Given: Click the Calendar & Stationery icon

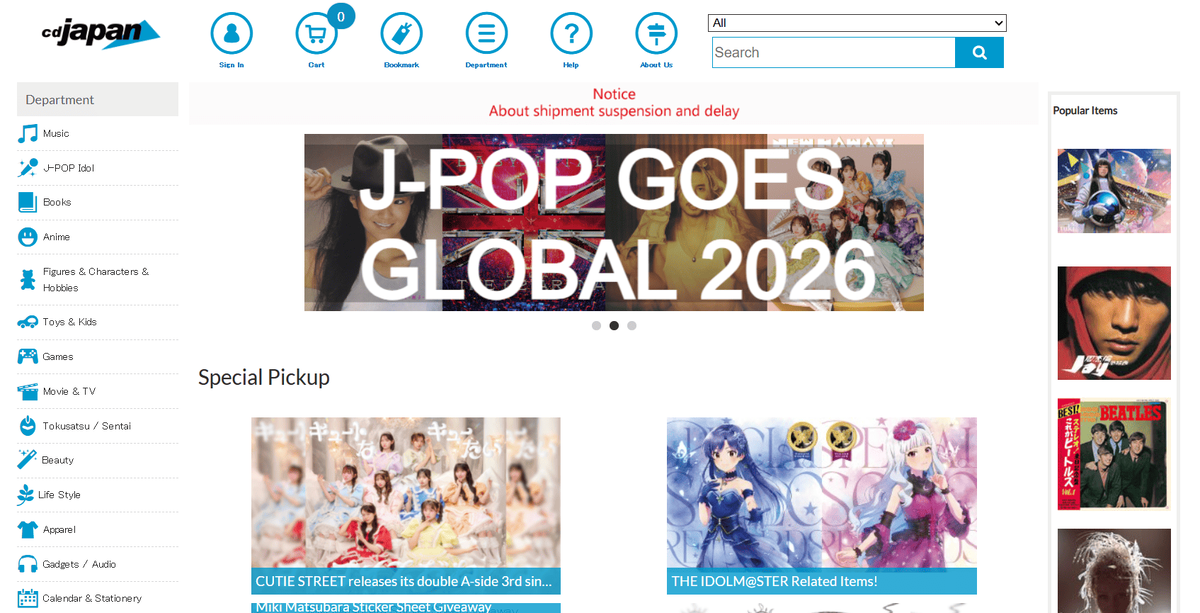Looking at the screenshot, I should point(28,598).
